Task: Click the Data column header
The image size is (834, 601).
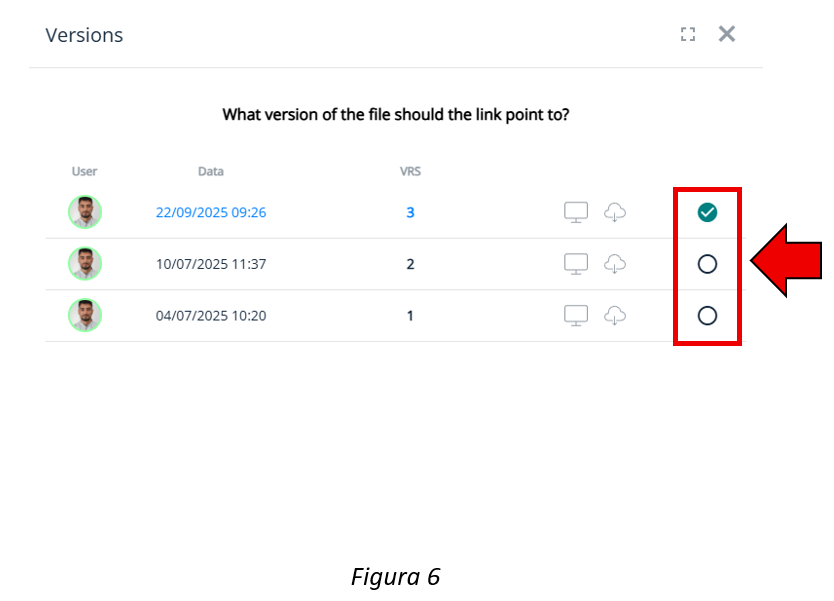Action: (x=211, y=171)
